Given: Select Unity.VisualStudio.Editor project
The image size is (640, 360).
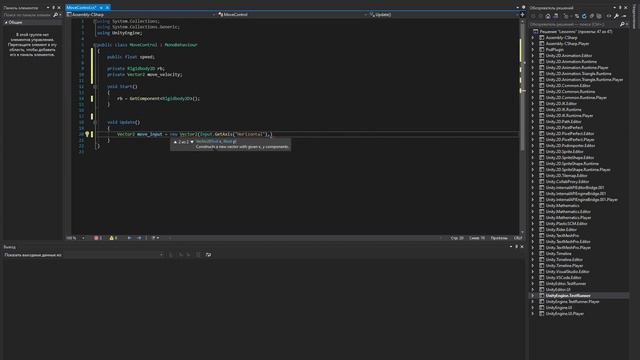Looking at the screenshot, I should click(568, 271).
